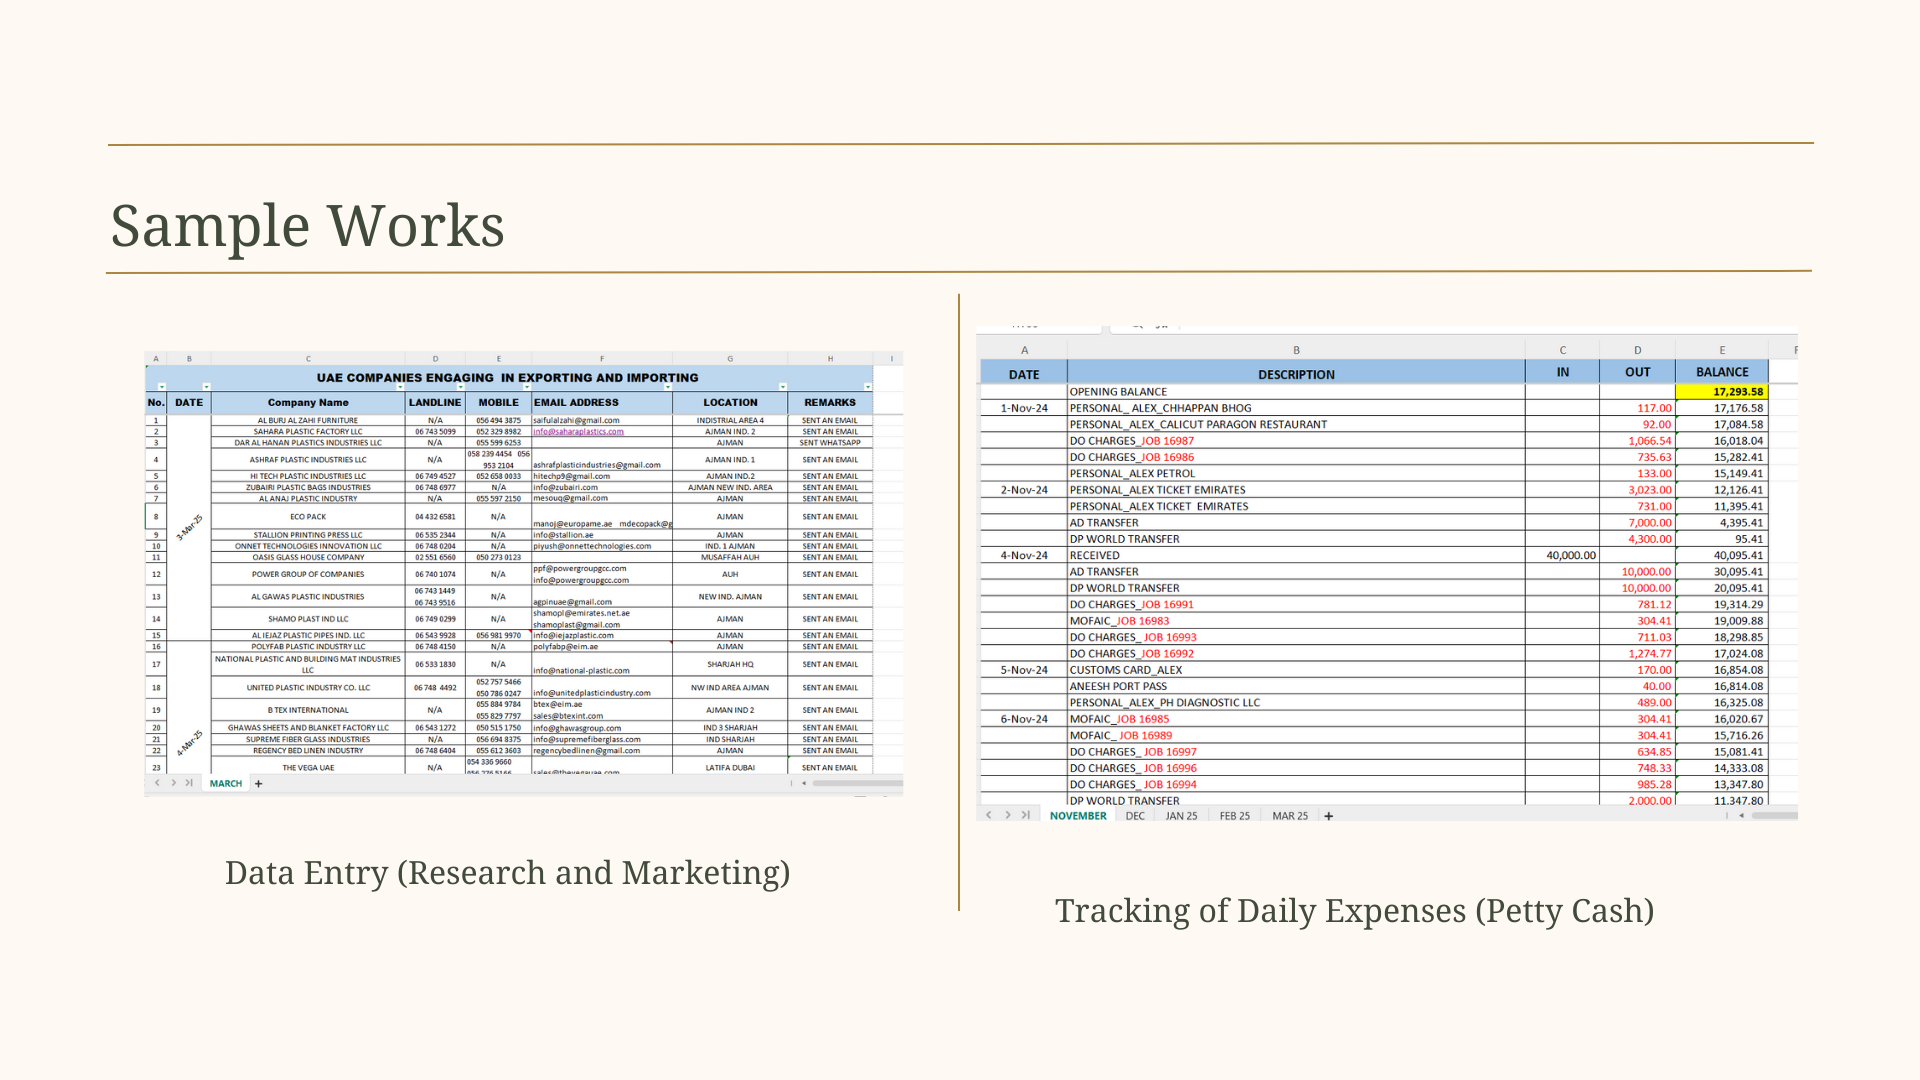Select the yellow opening balance cell 17,293.58
1920x1080 pixels.
pyautogui.click(x=1722, y=392)
